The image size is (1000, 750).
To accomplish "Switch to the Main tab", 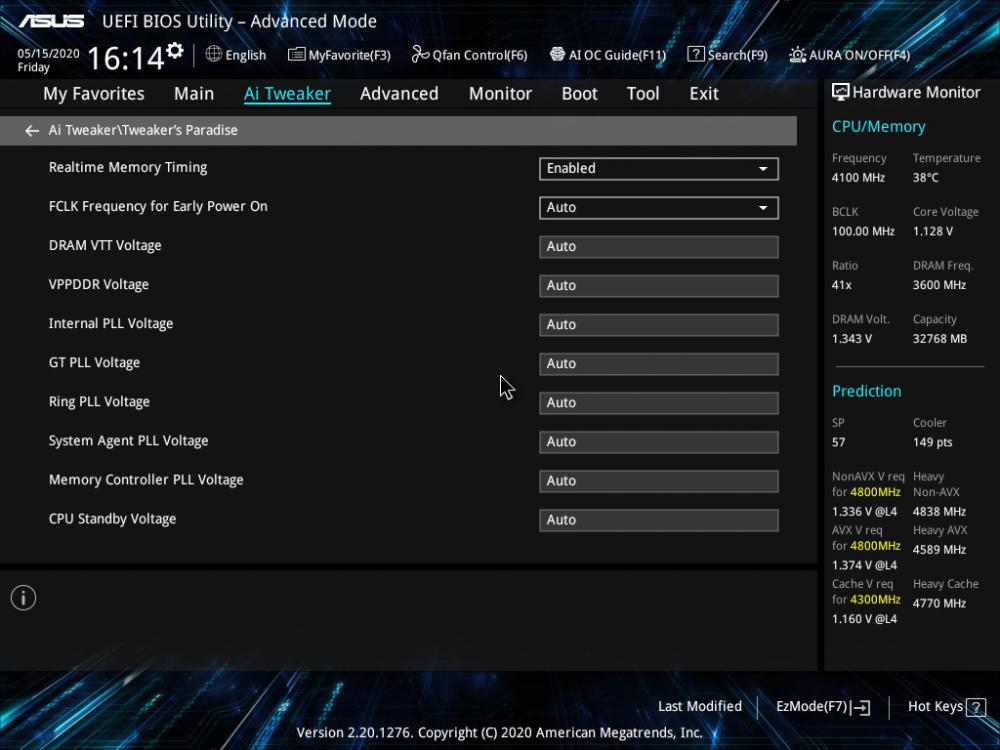I will point(194,94).
